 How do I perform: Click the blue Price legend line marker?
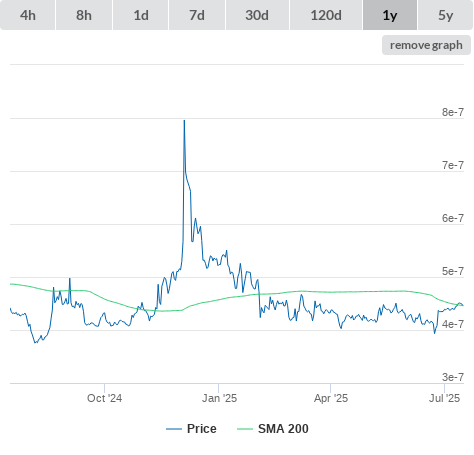(174, 429)
